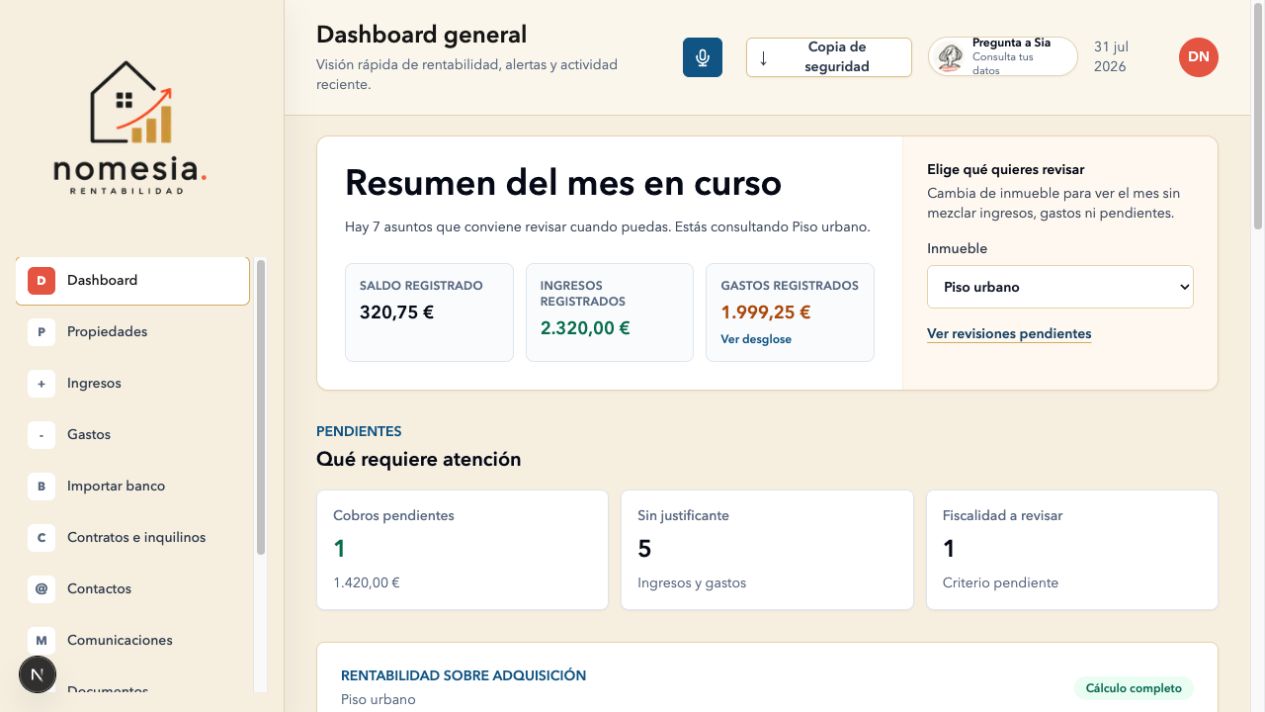1265x712 pixels.
Task: Click the 31 jul 2026 date
Action: (1111, 57)
